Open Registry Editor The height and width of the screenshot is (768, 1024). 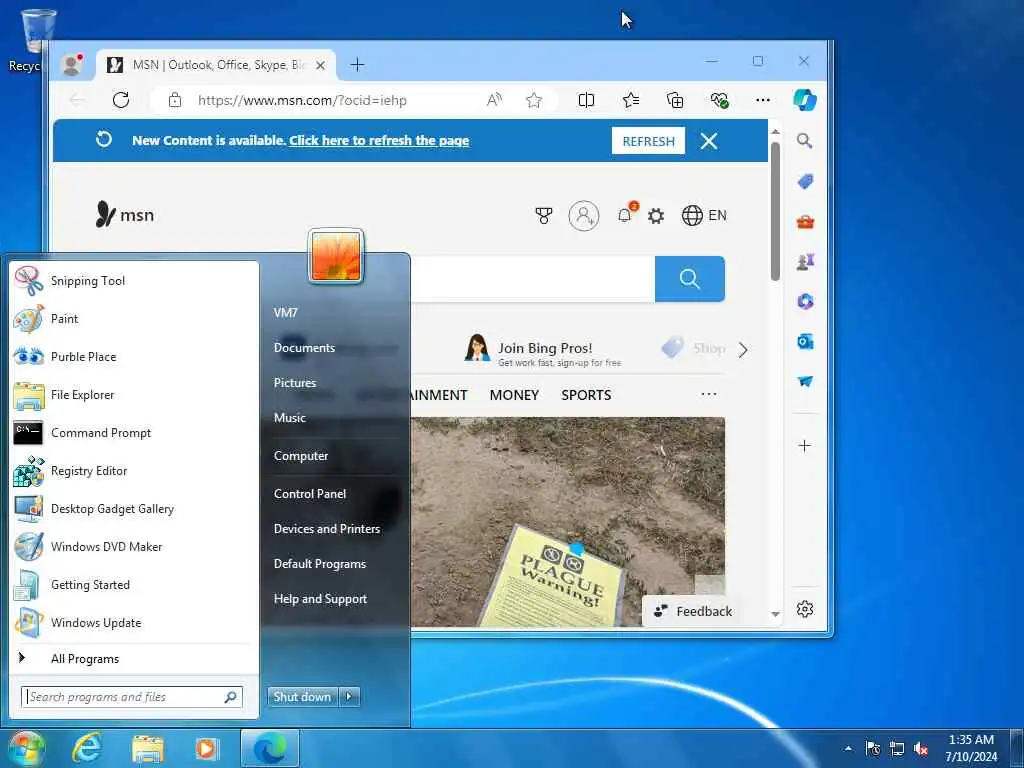(133, 471)
